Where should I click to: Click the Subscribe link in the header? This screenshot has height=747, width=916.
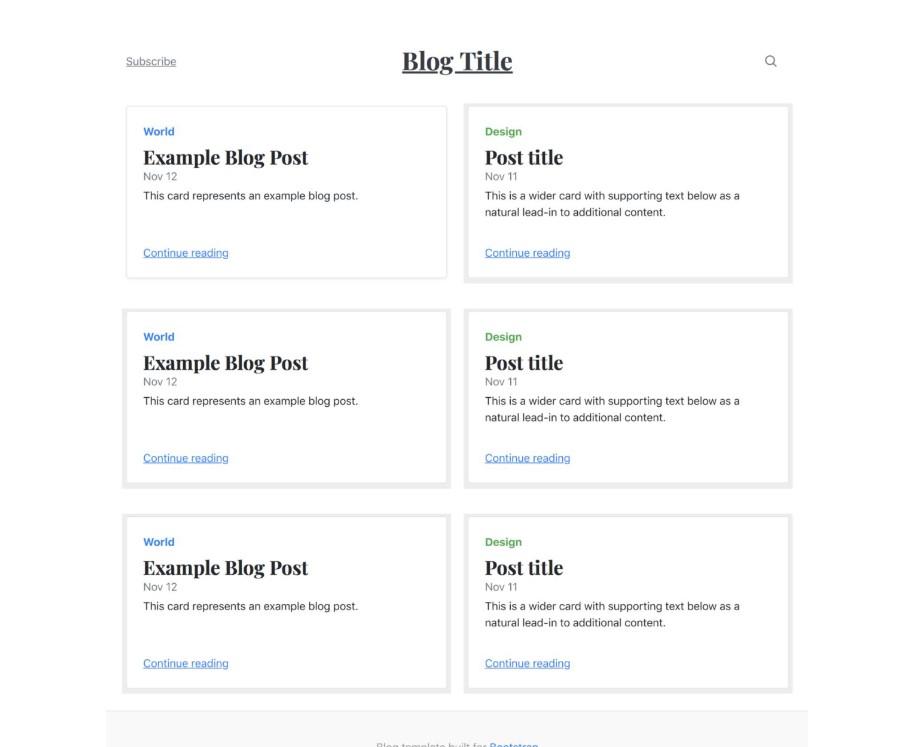150,61
